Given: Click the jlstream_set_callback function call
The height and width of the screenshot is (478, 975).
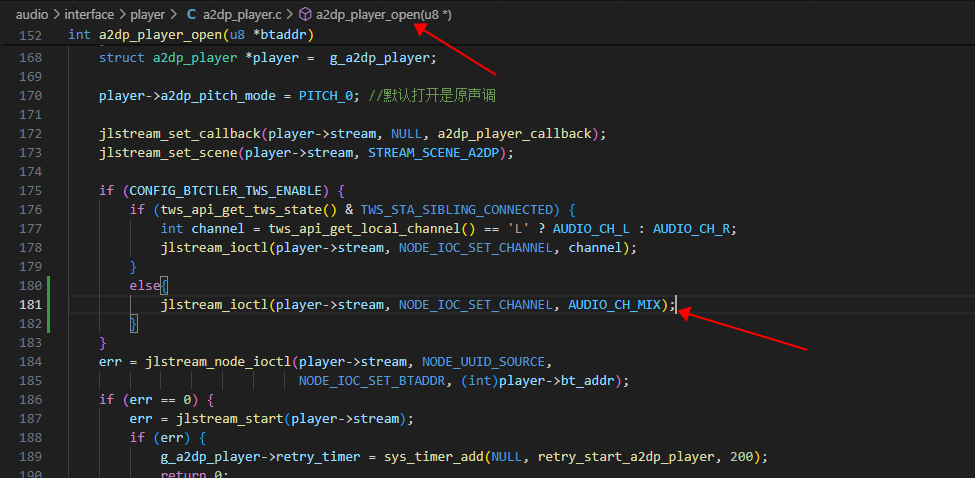Looking at the screenshot, I should tap(180, 134).
